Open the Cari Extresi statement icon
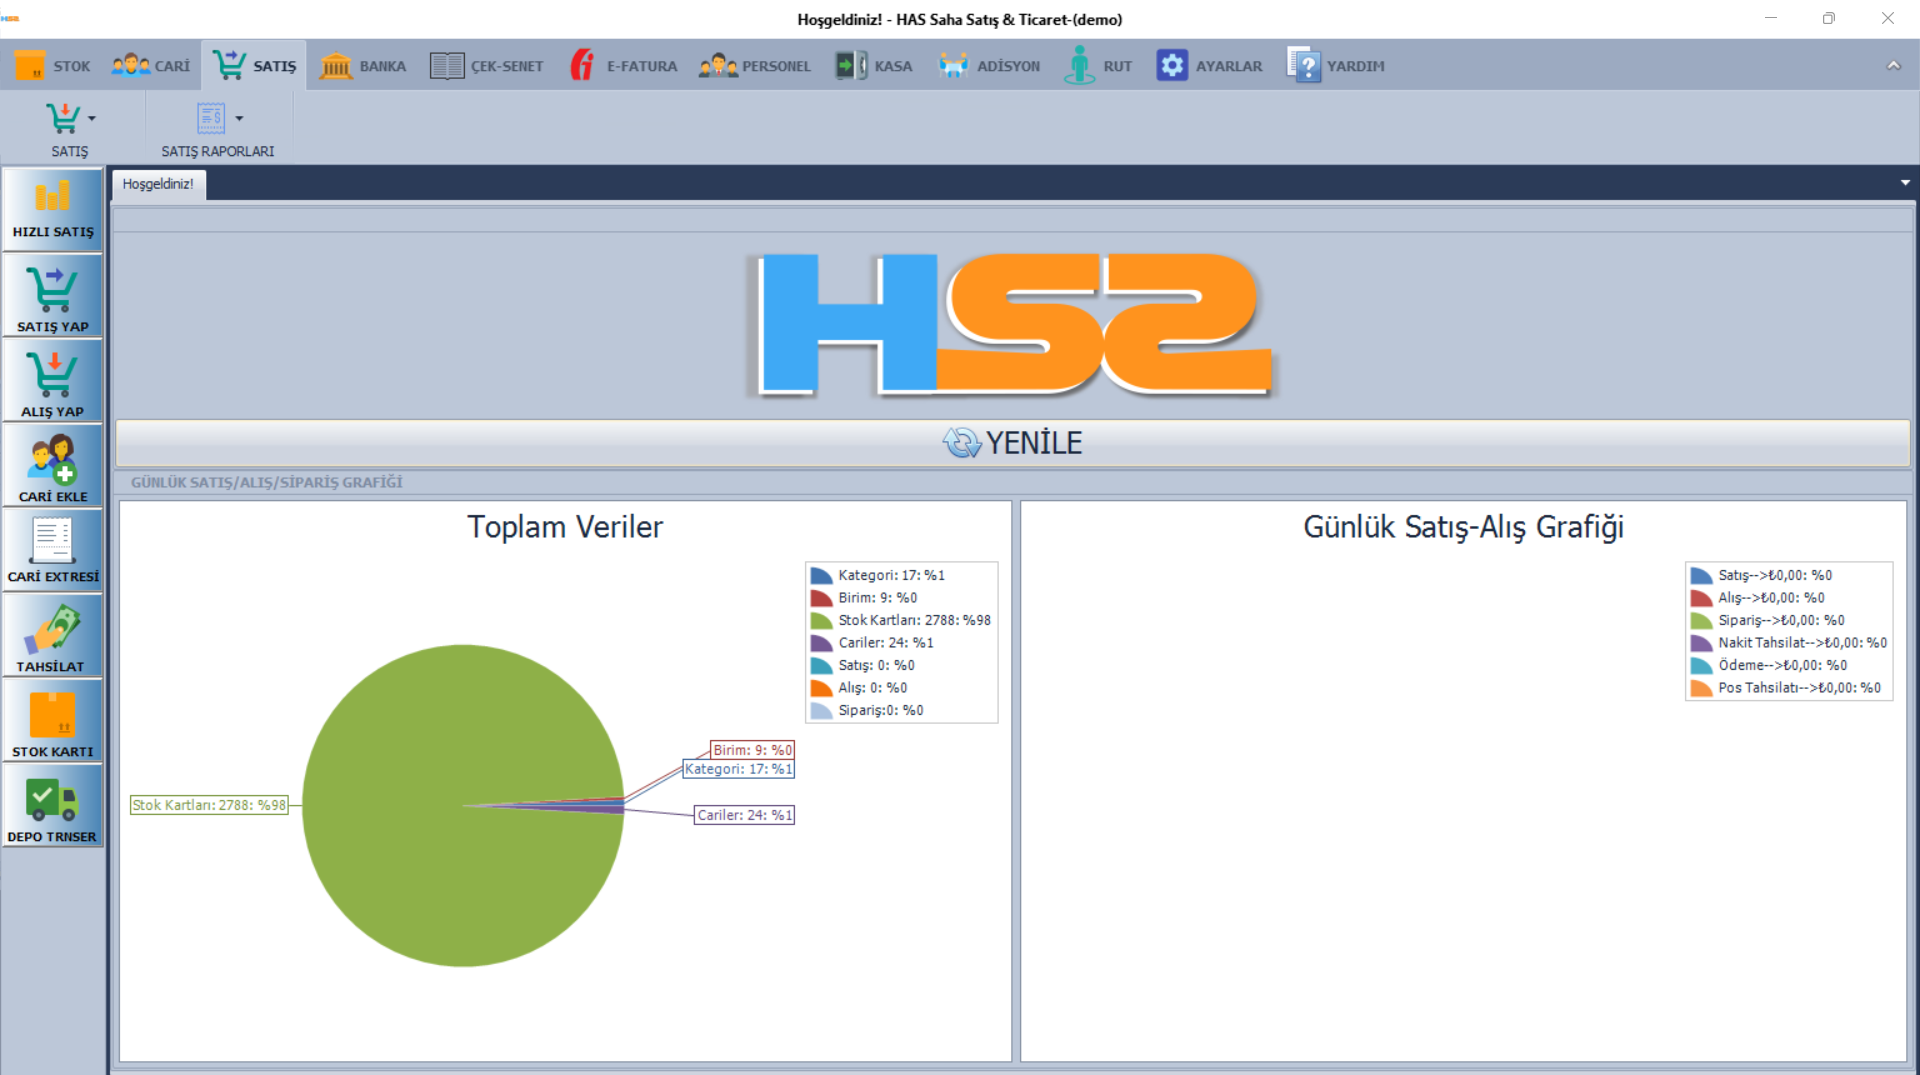Image resolution: width=1920 pixels, height=1075 pixels. pyautogui.click(x=52, y=541)
